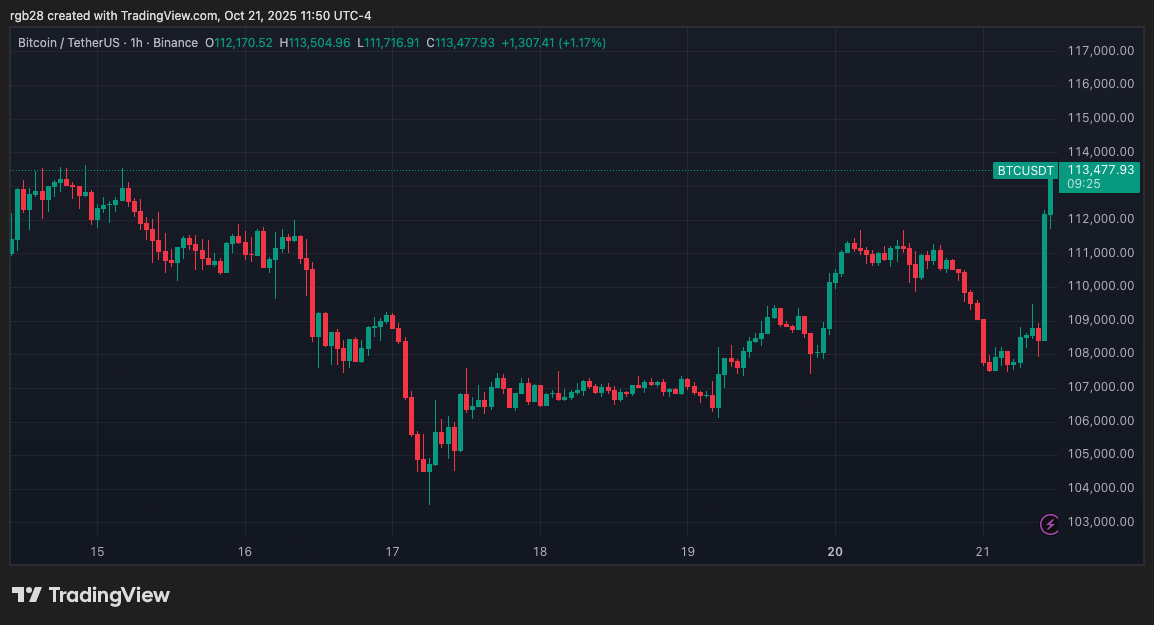Click the close value C113,477.93
This screenshot has height=625, width=1154.
click(x=460, y=43)
